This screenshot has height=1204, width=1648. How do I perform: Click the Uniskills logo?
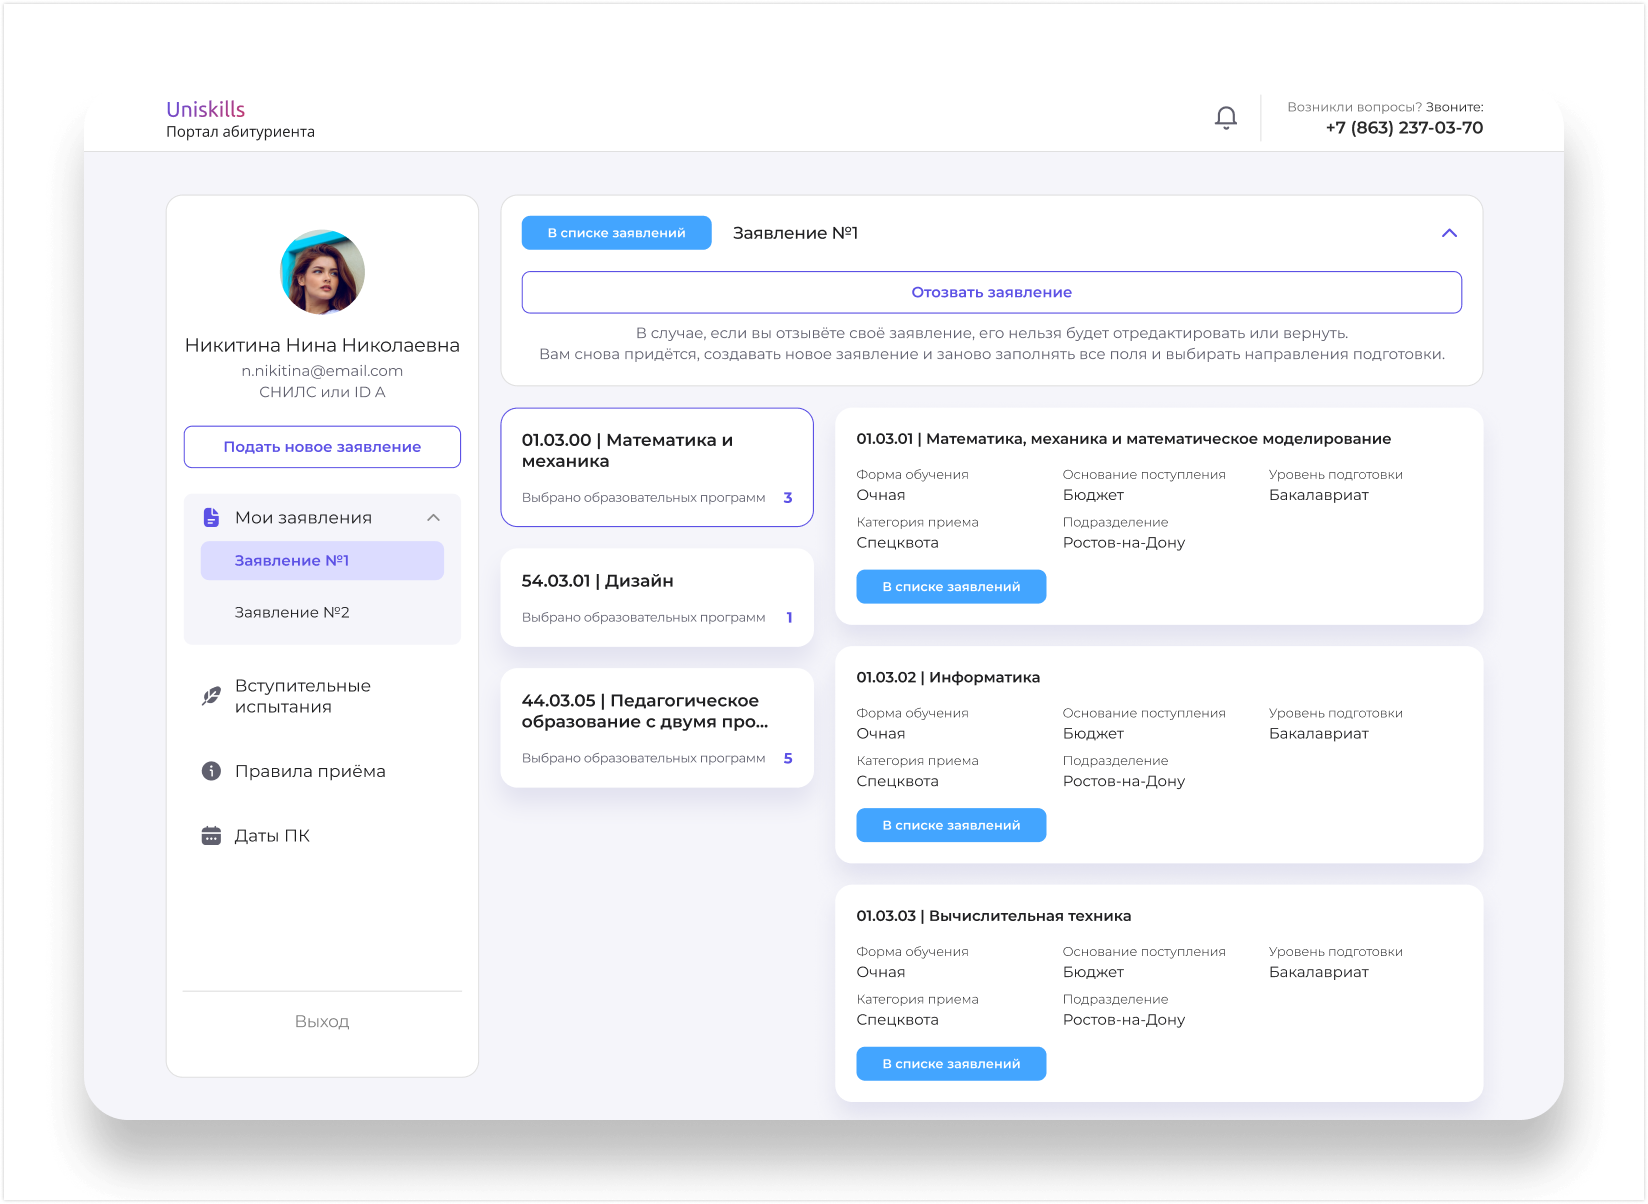click(x=206, y=109)
